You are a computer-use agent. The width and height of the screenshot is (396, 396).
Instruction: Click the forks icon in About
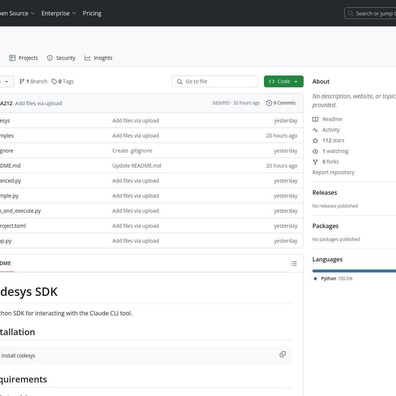[315, 162]
